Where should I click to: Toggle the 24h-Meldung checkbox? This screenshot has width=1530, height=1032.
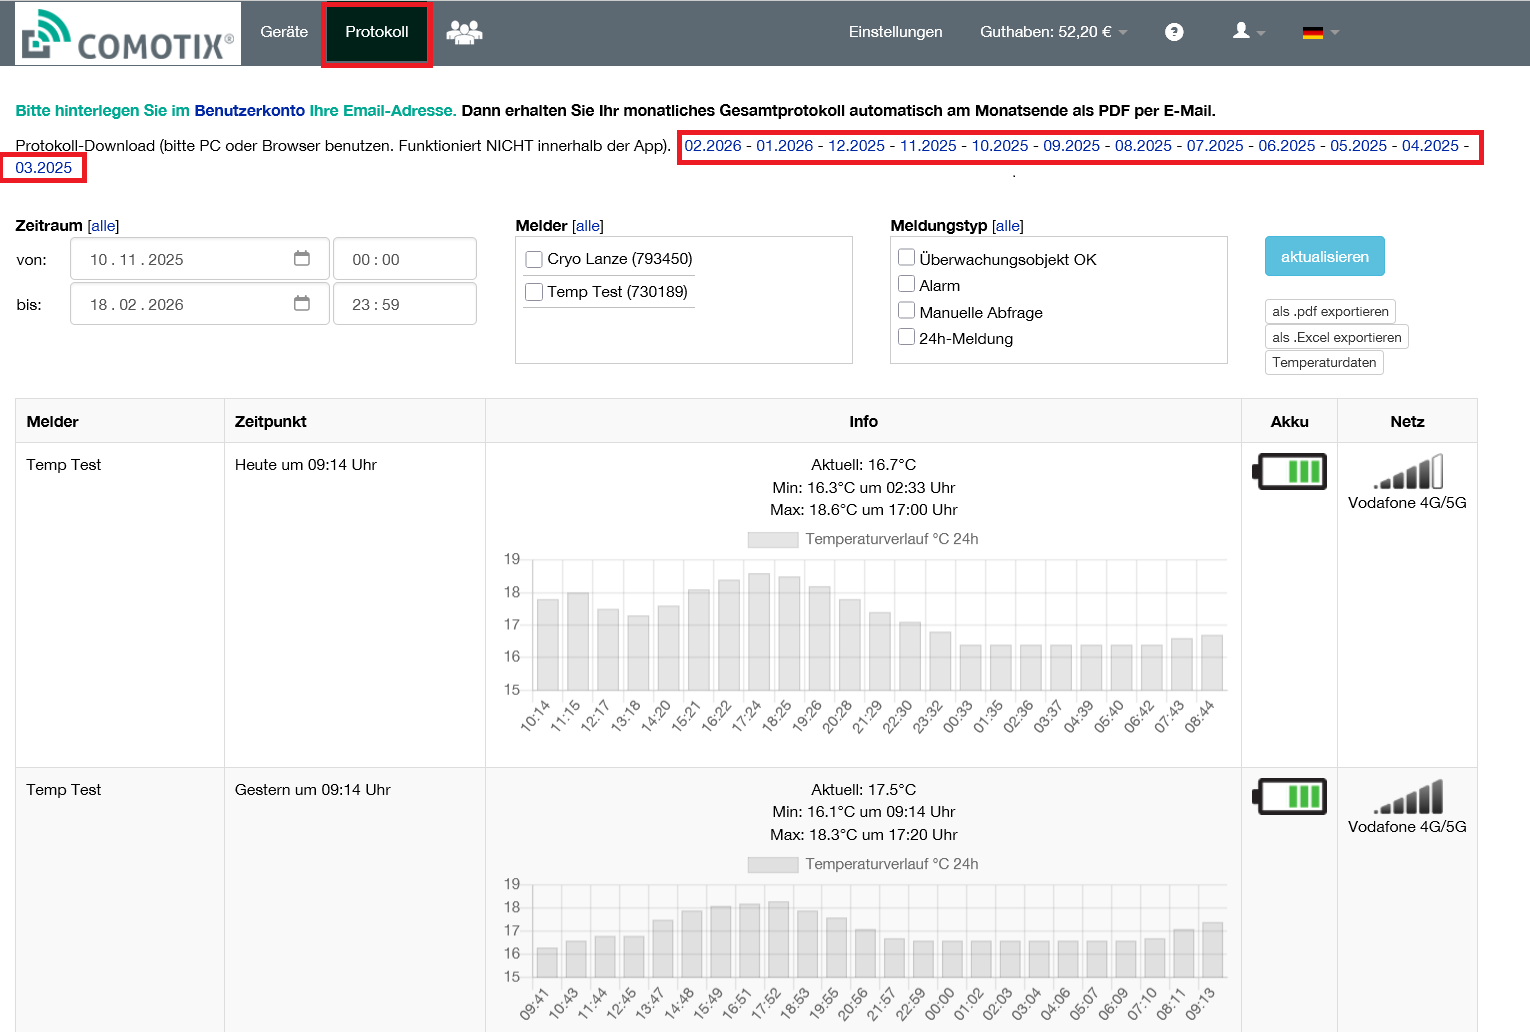coord(906,337)
